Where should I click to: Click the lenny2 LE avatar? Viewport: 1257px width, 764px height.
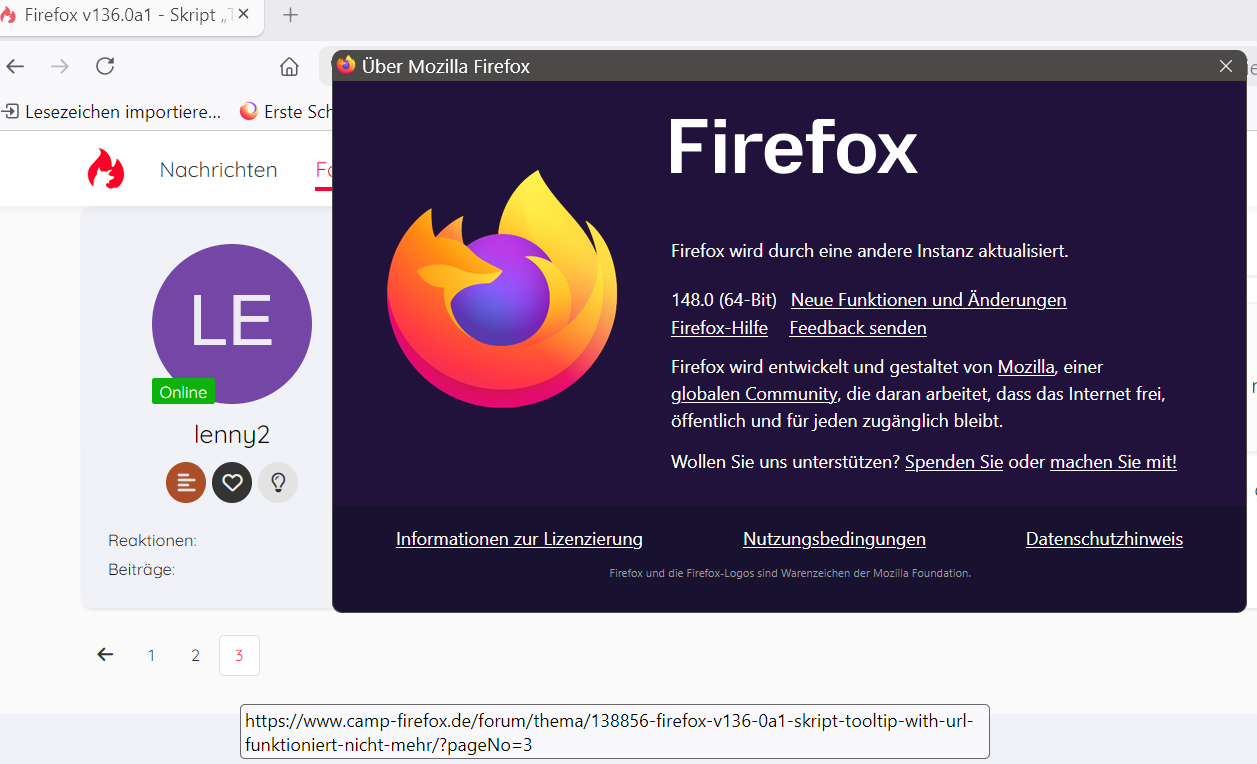click(232, 323)
